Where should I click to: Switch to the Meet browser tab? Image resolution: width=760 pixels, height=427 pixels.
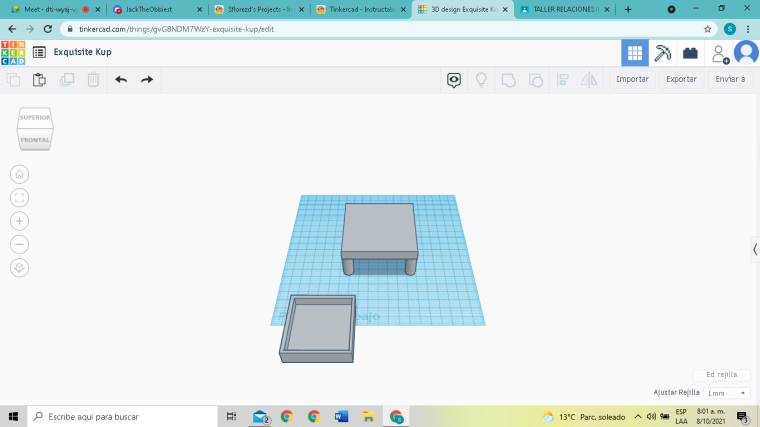(x=56, y=9)
